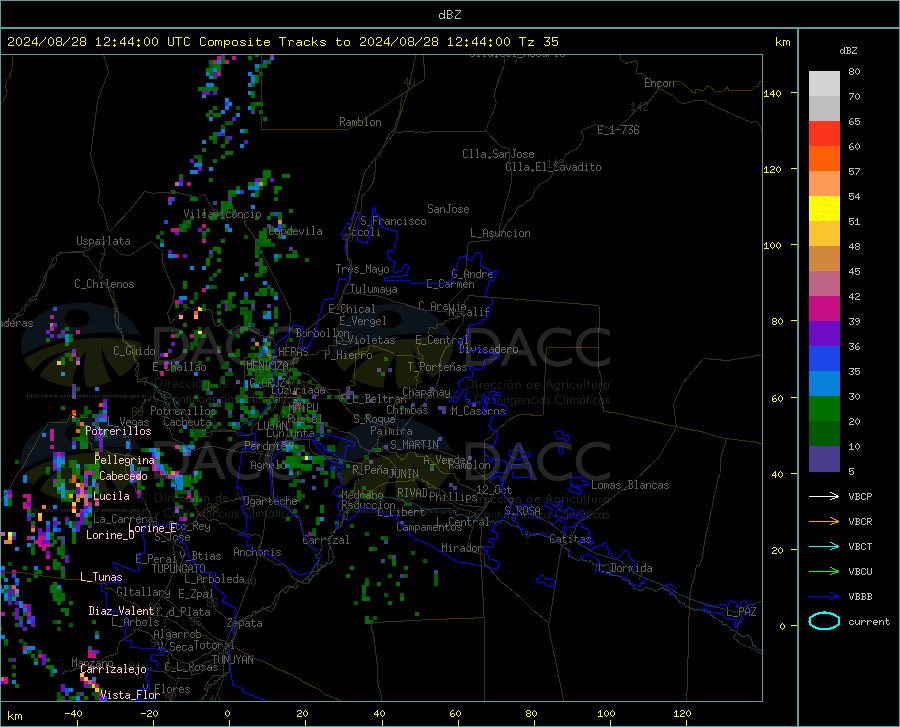Select the red 60 dBZ color swatch
Viewport: 900px width, 727px height.
(x=824, y=134)
